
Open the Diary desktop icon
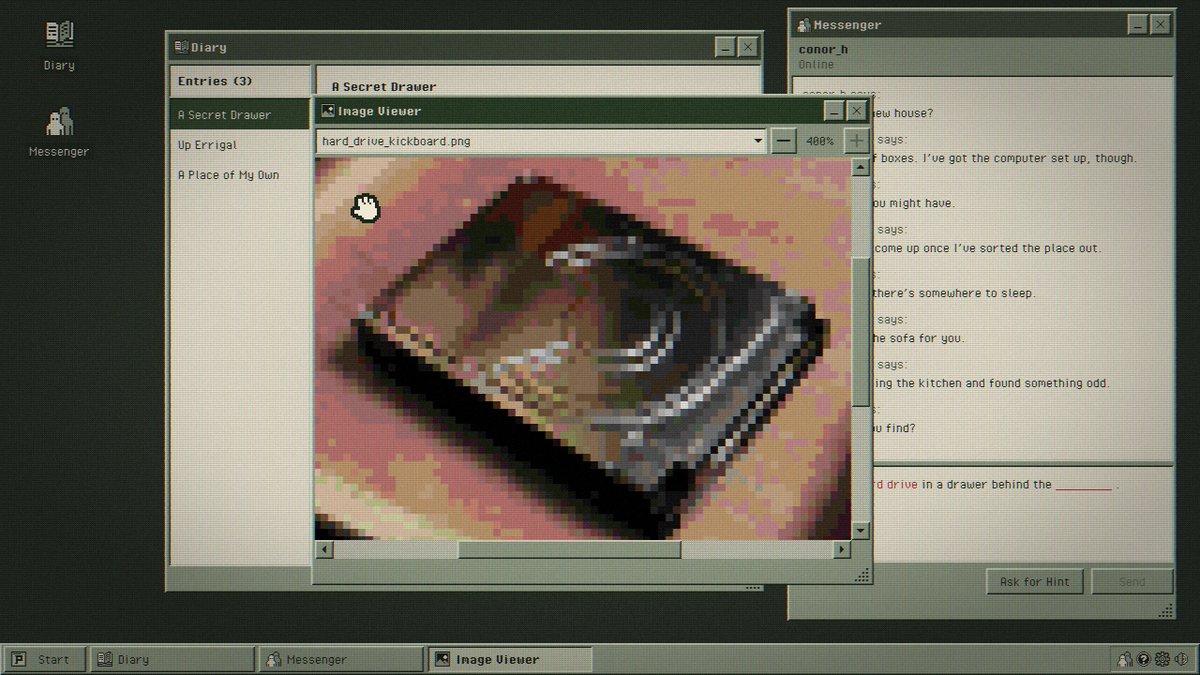click(x=59, y=45)
